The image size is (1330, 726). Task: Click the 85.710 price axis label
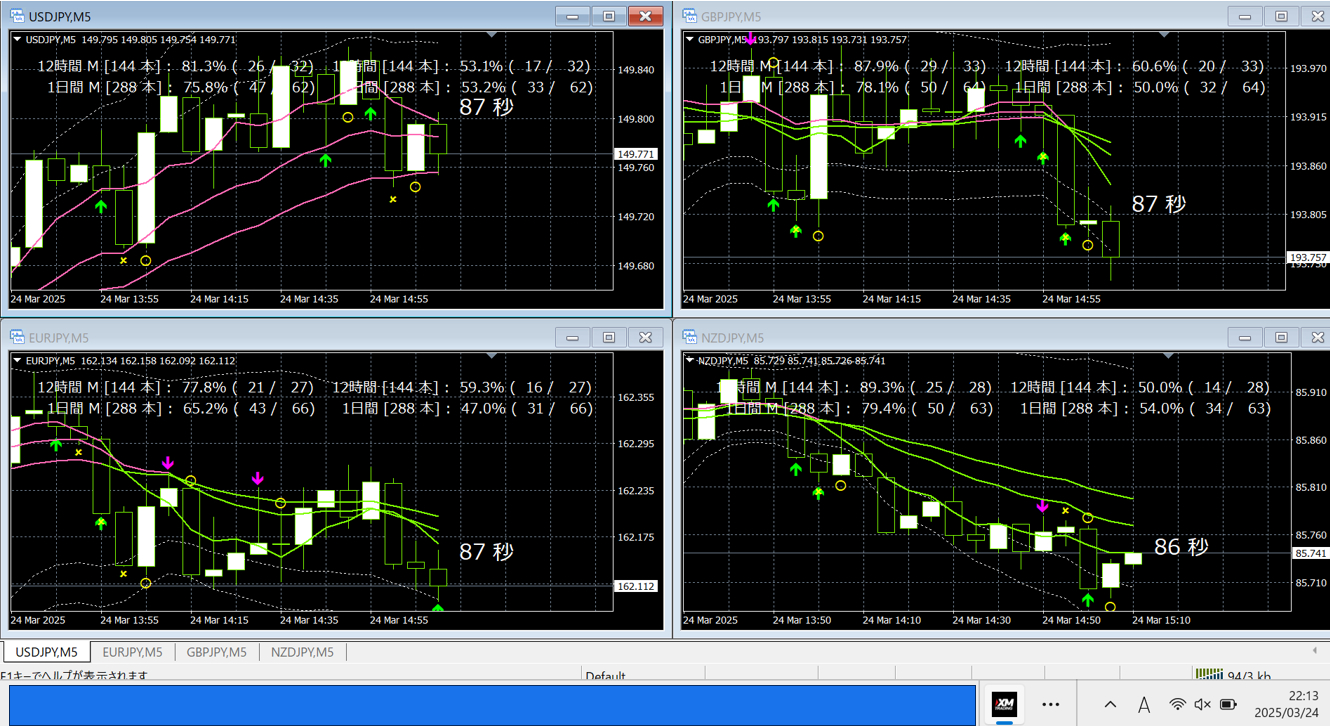[1311, 582]
